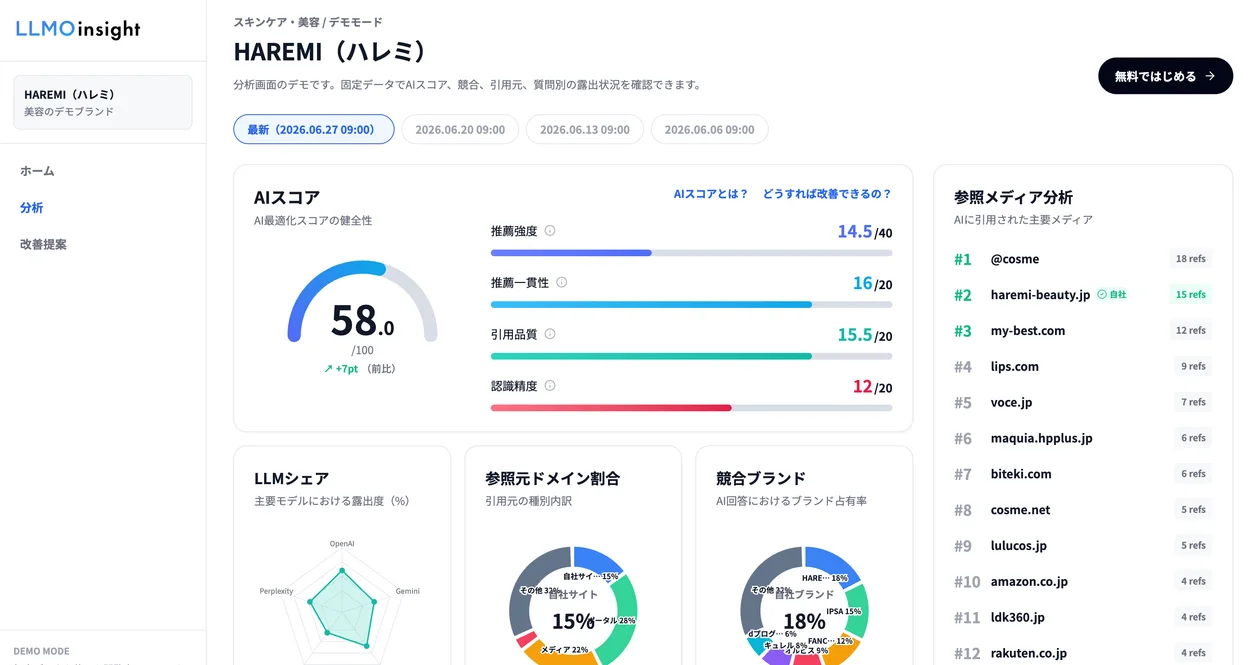This screenshot has width=1260, height=665.
Task: Click 無料ではじめる button
Action: point(1165,76)
